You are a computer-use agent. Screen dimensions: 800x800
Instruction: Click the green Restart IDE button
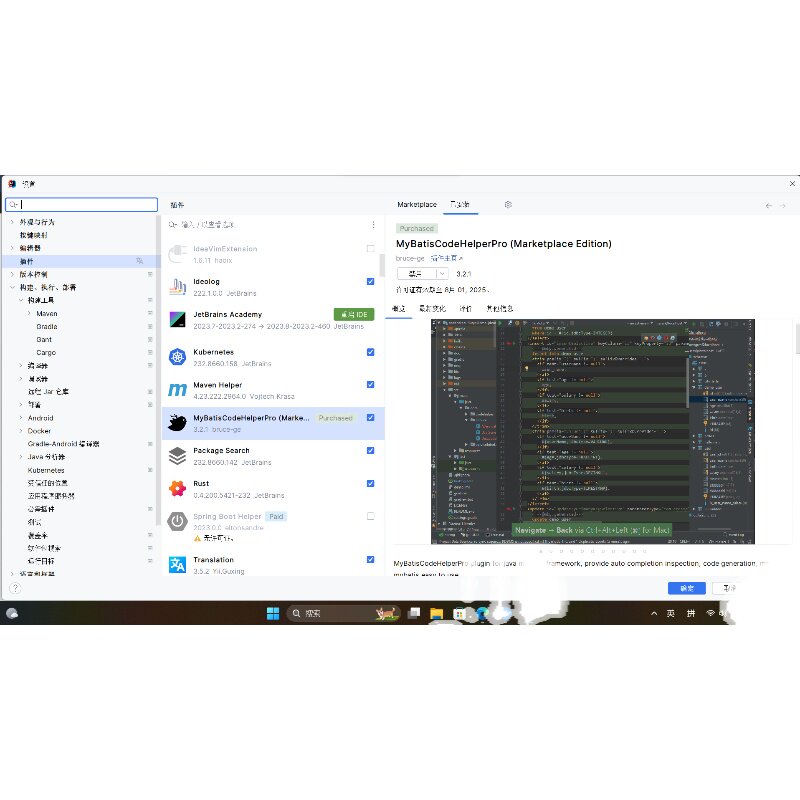point(354,314)
